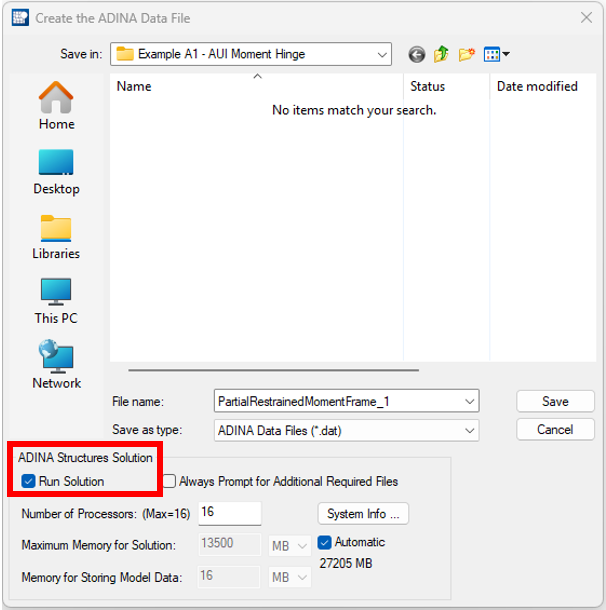Viewport: 606px width, 610px height.
Task: Go up one folder level
Action: point(441,54)
